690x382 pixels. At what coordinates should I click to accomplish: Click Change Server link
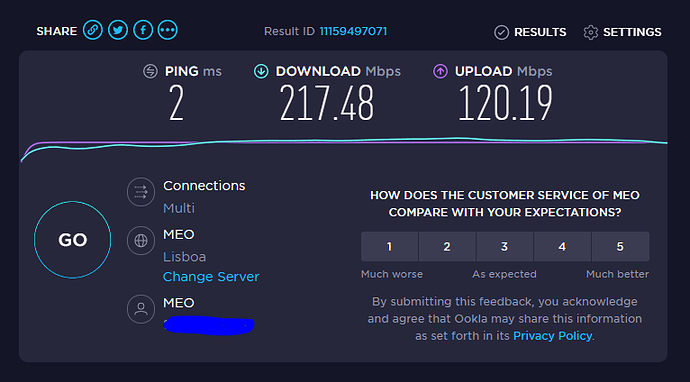click(x=211, y=277)
